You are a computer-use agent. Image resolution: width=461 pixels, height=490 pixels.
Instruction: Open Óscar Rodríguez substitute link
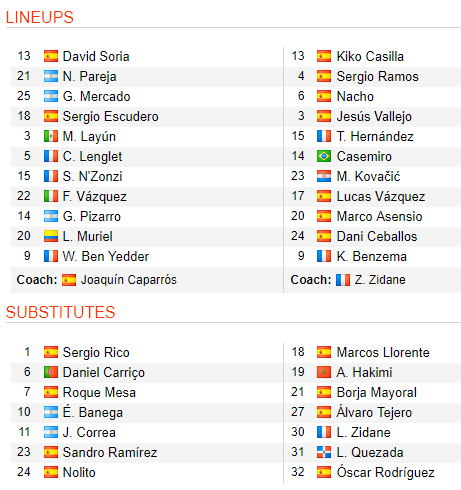click(385, 472)
